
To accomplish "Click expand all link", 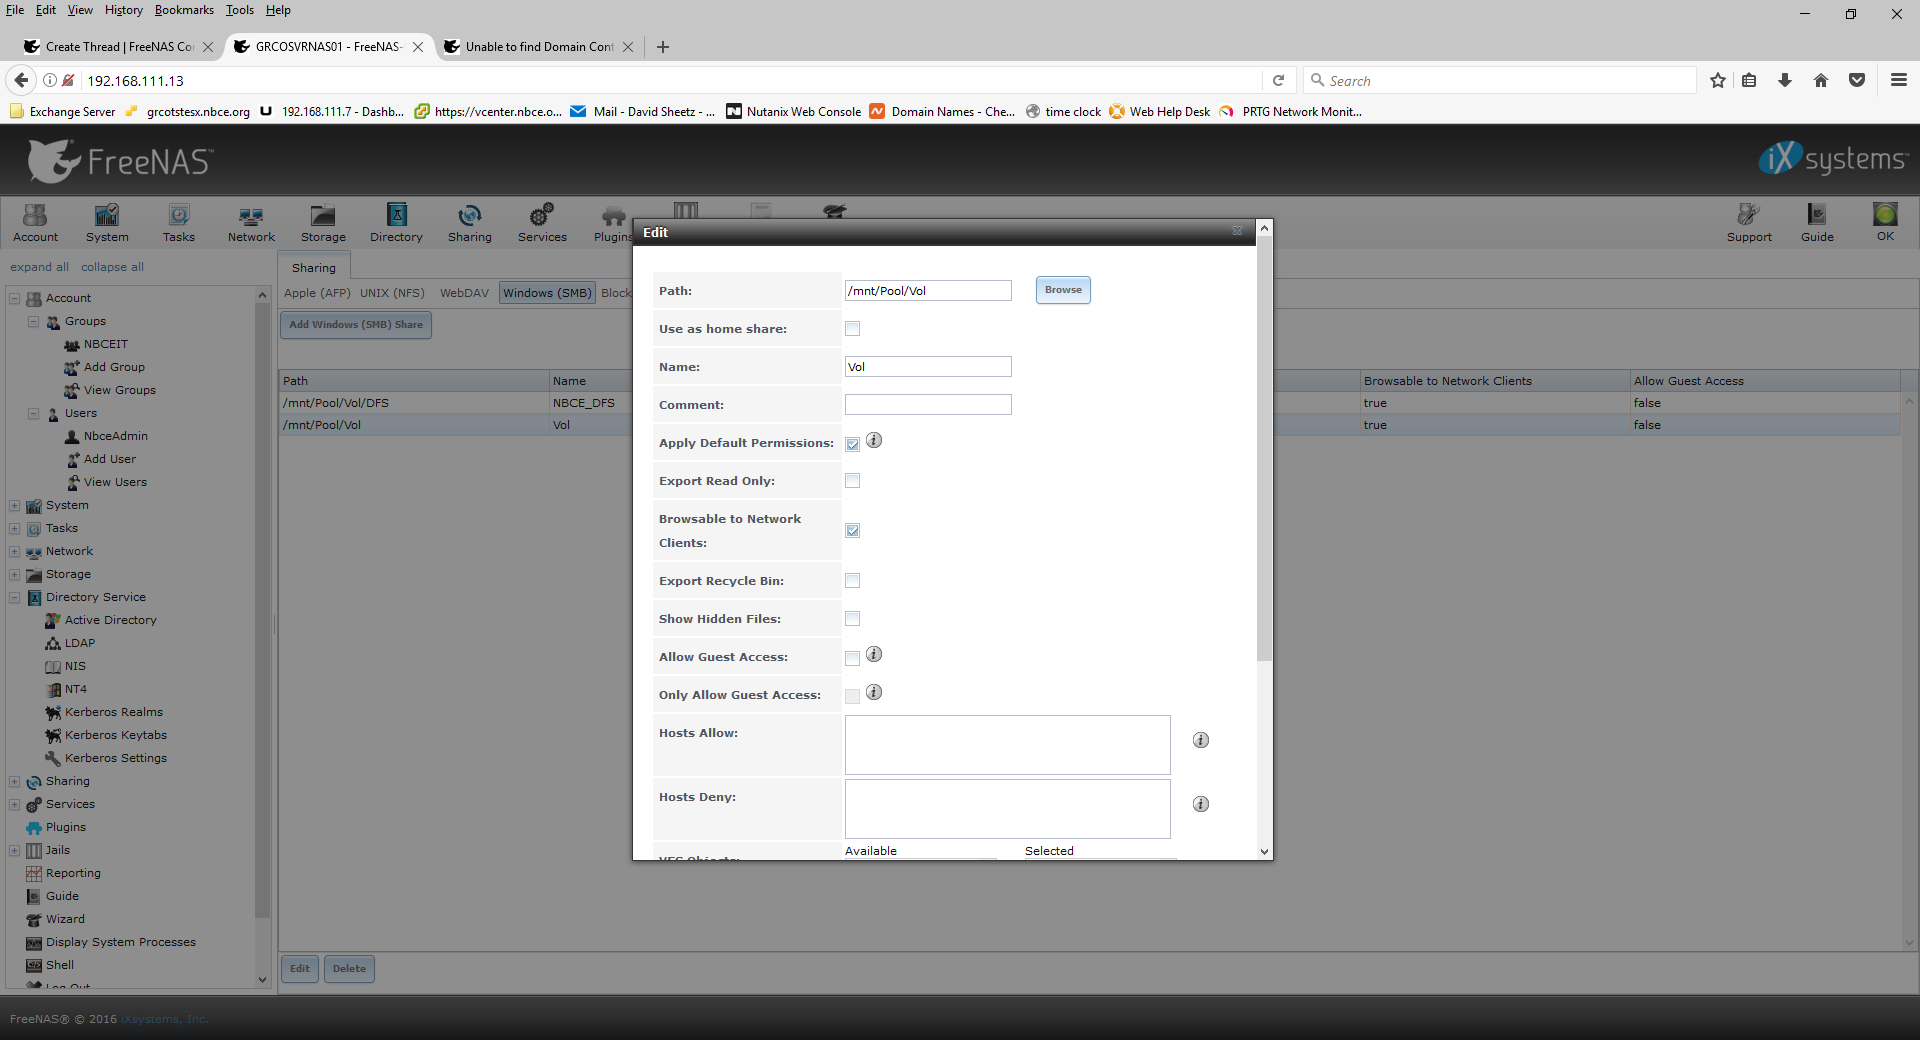I will pos(39,267).
